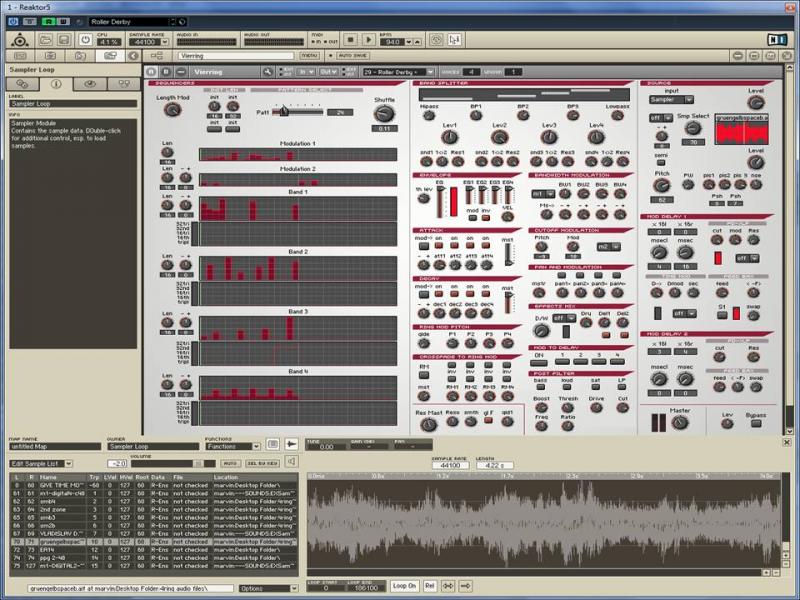800x600 pixels.
Task: Click the speaker audition icon
Action: click(291, 462)
